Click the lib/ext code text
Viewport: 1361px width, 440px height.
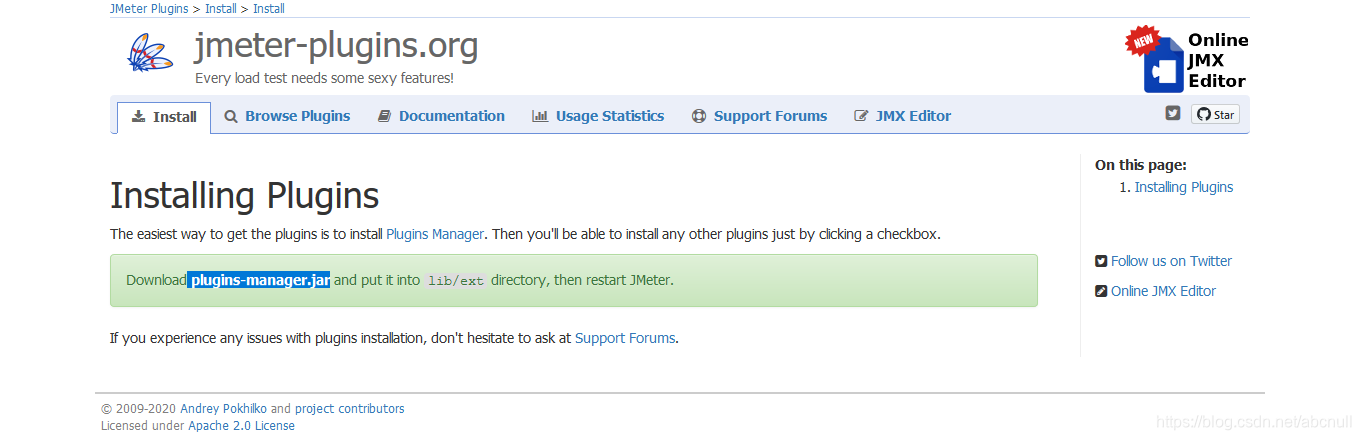tap(455, 281)
